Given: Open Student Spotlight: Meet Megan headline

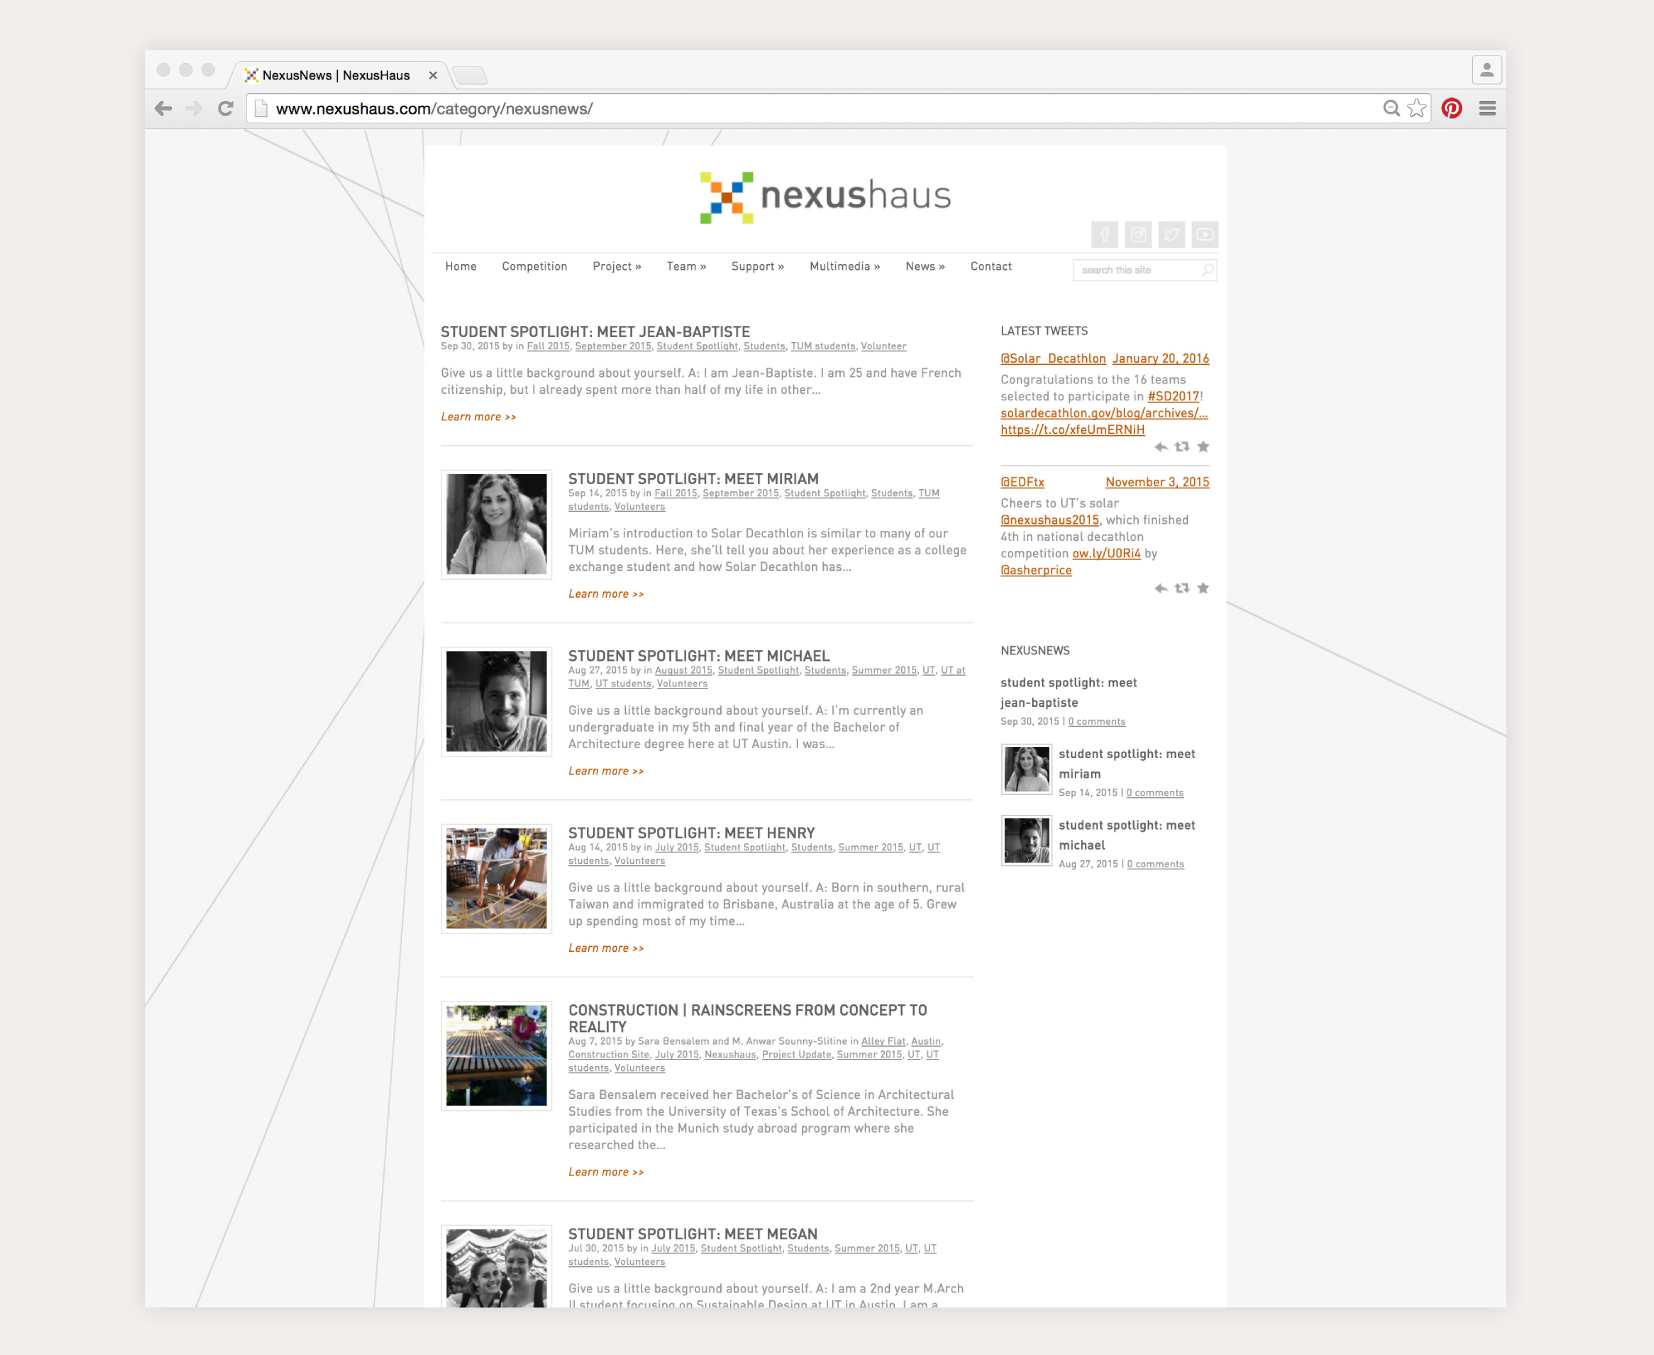Looking at the screenshot, I should (x=693, y=1234).
